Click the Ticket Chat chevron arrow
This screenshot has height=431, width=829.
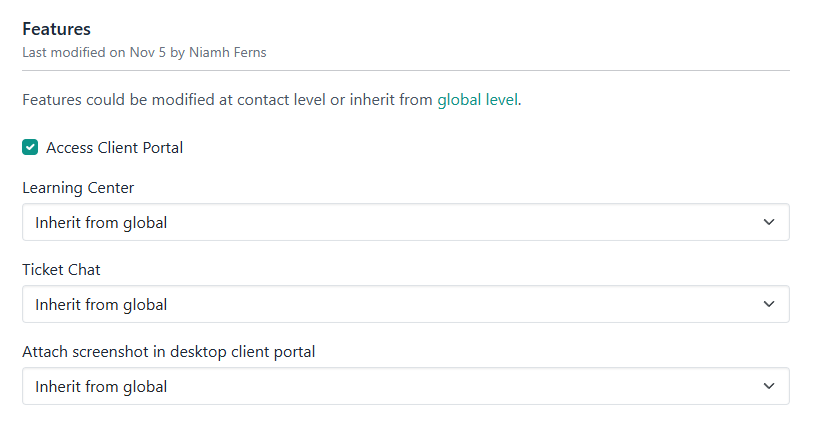click(768, 304)
